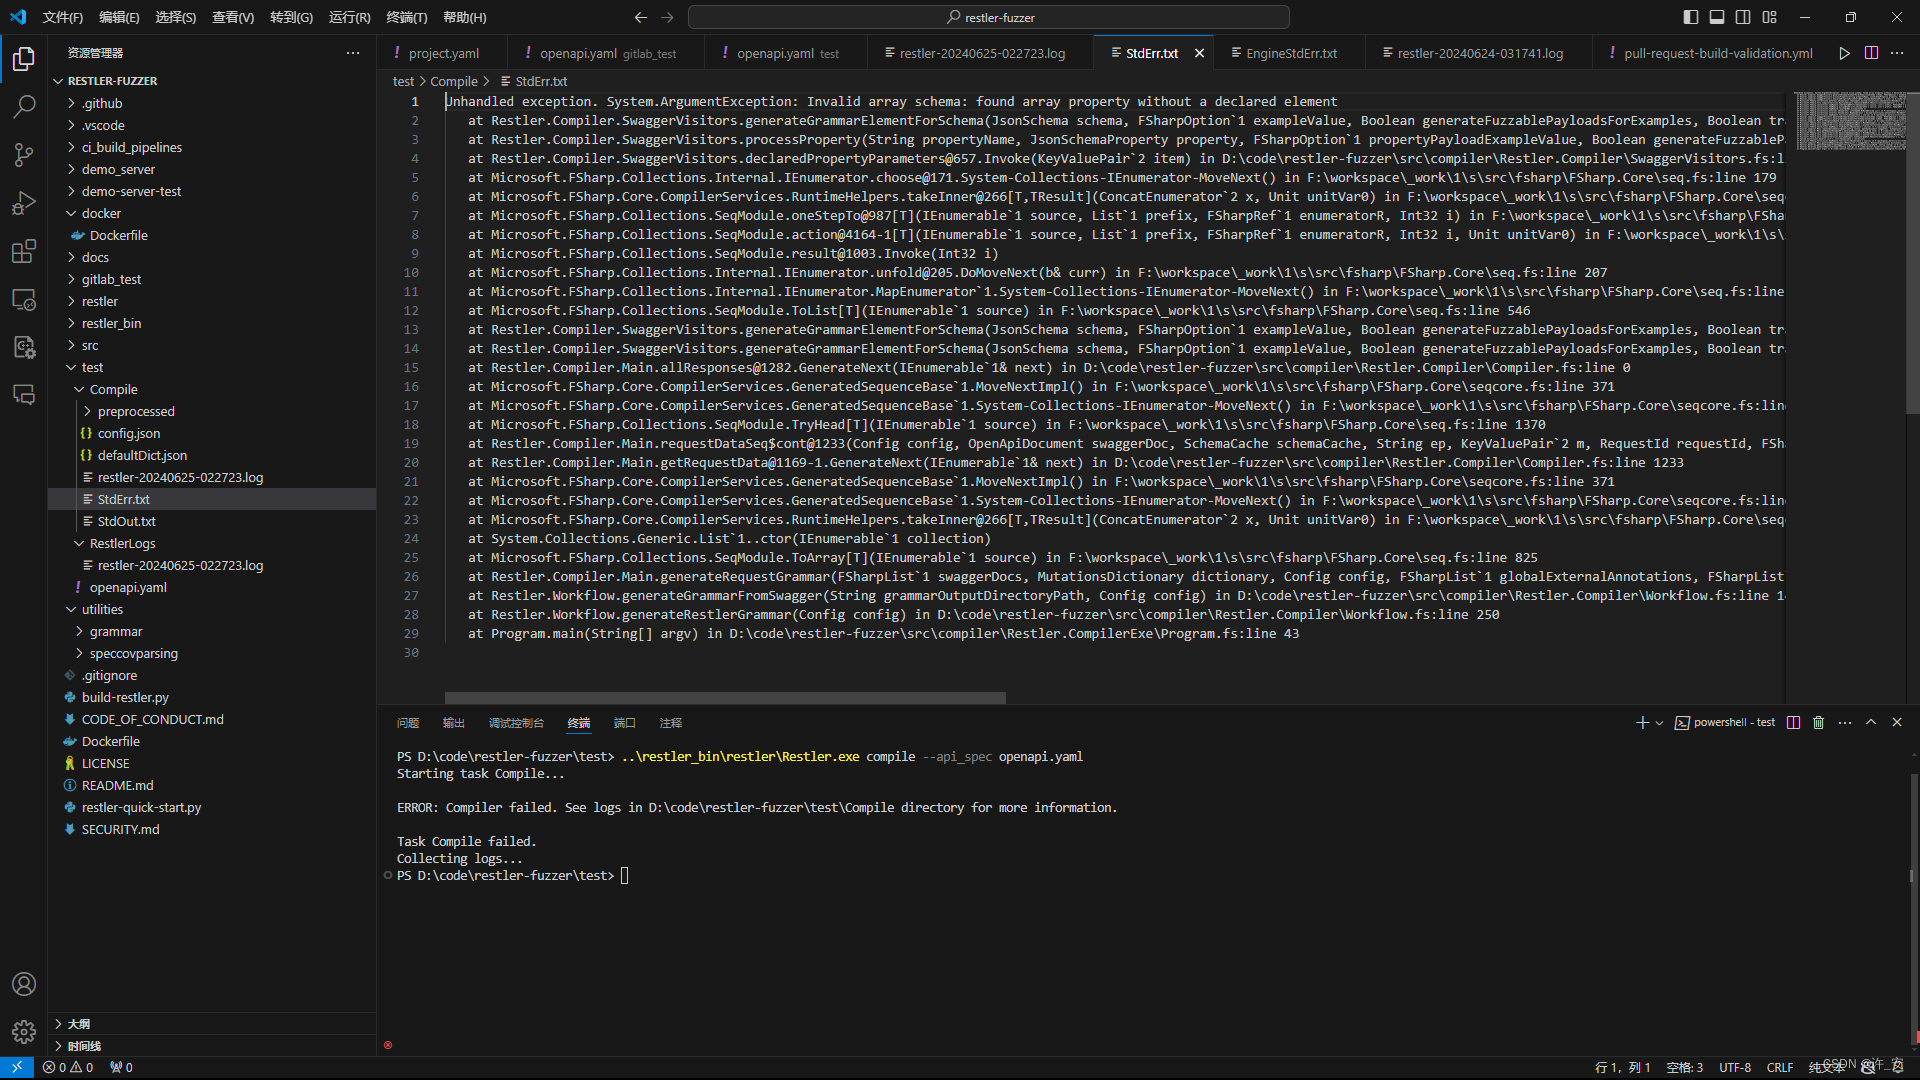Click line and column indicator 行 1, 列 1

point(1622,1067)
